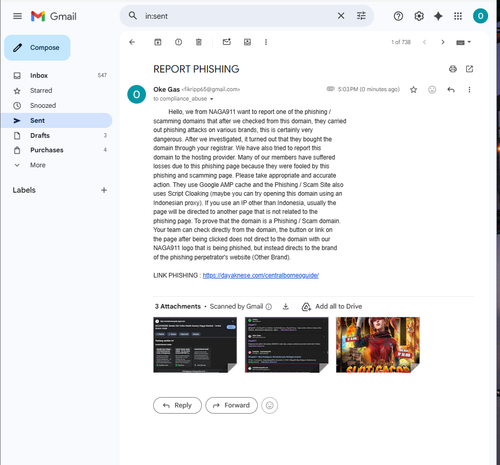Open message More menu three dots

[469, 90]
